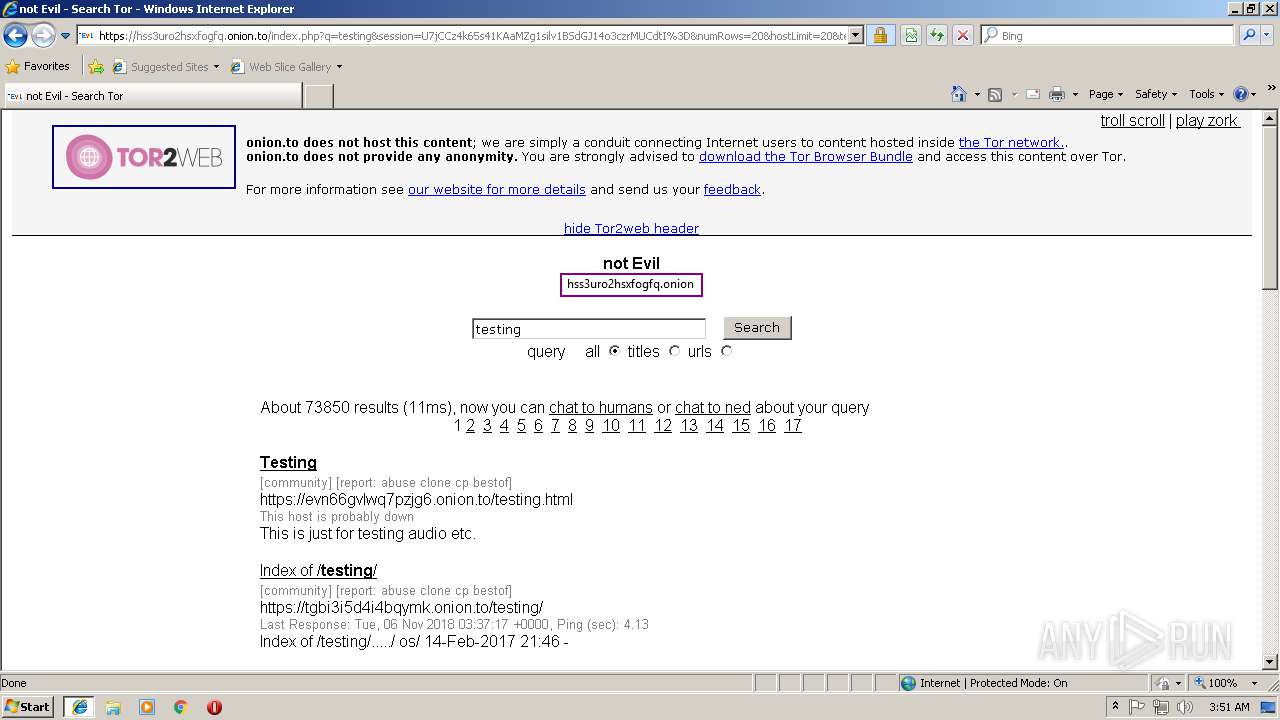Viewport: 1280px width, 720px height.
Task: Open the Testing result title
Action: point(288,463)
